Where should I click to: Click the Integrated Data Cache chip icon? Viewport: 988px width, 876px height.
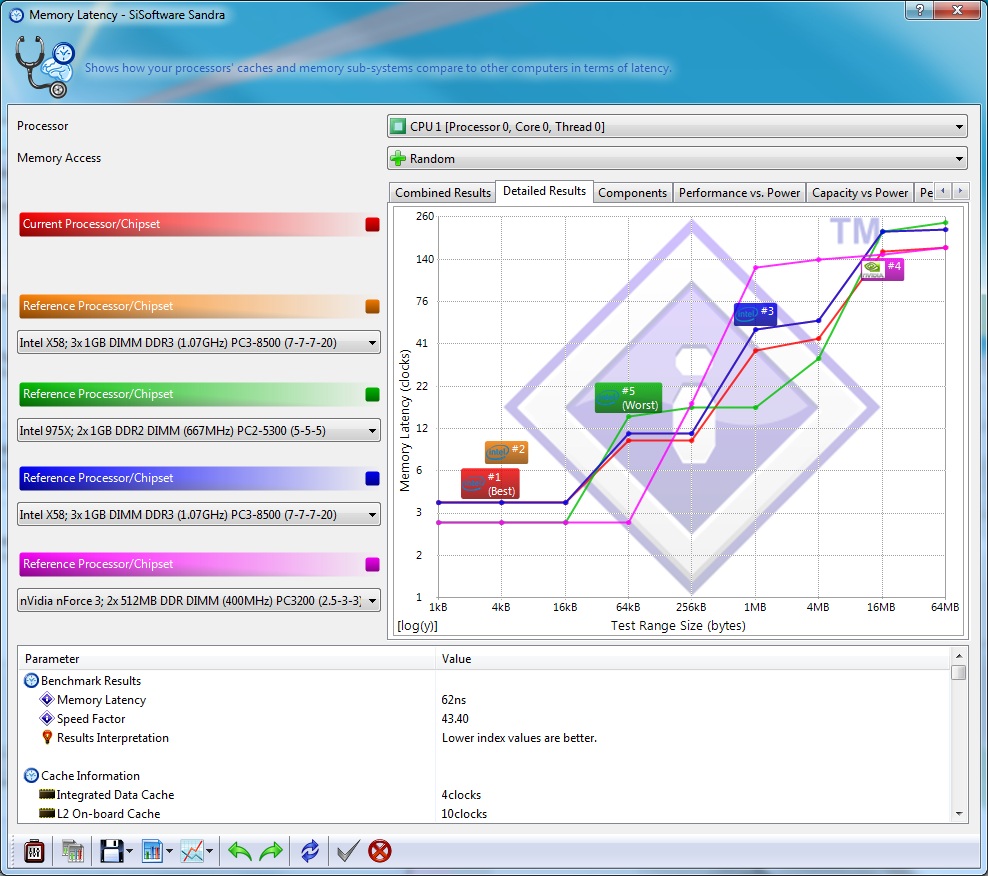coord(47,794)
